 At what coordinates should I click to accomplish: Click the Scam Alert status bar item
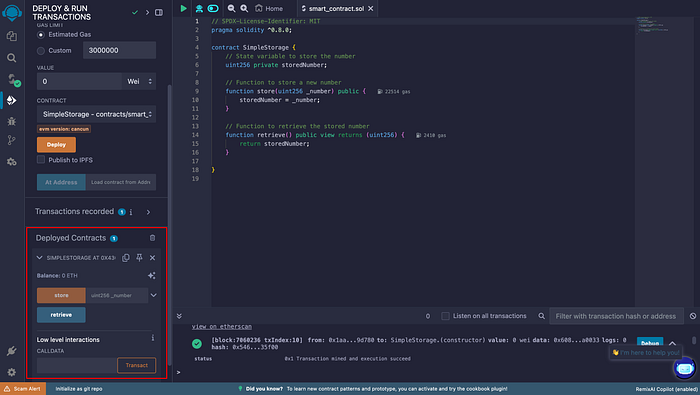tap(23, 389)
